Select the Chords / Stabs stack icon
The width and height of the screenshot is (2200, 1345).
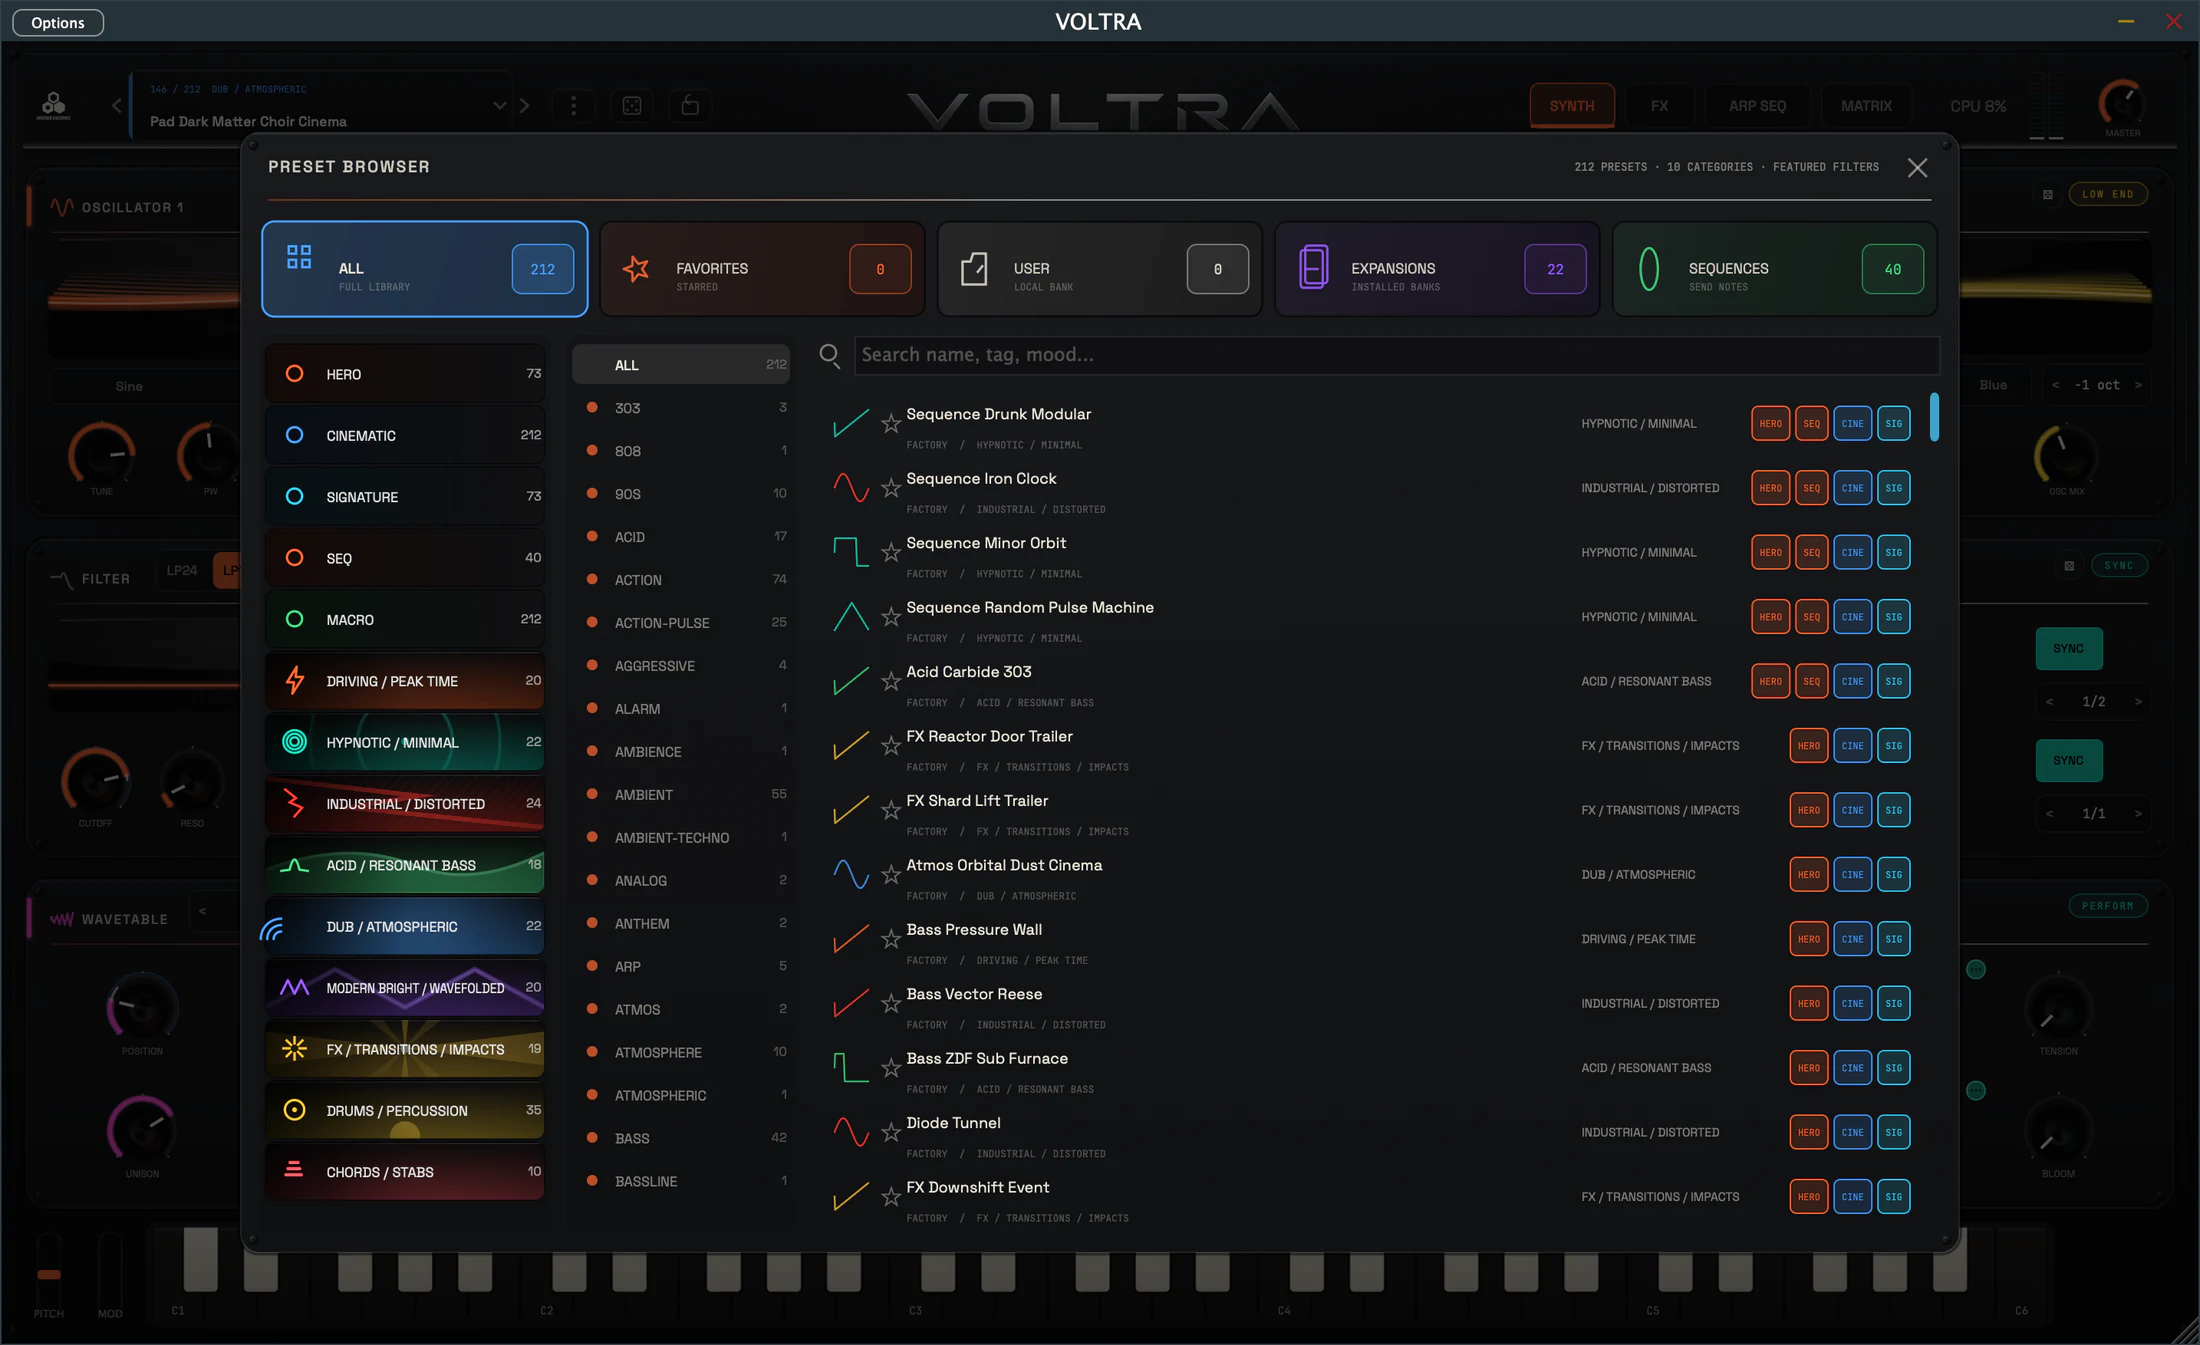click(x=294, y=1170)
